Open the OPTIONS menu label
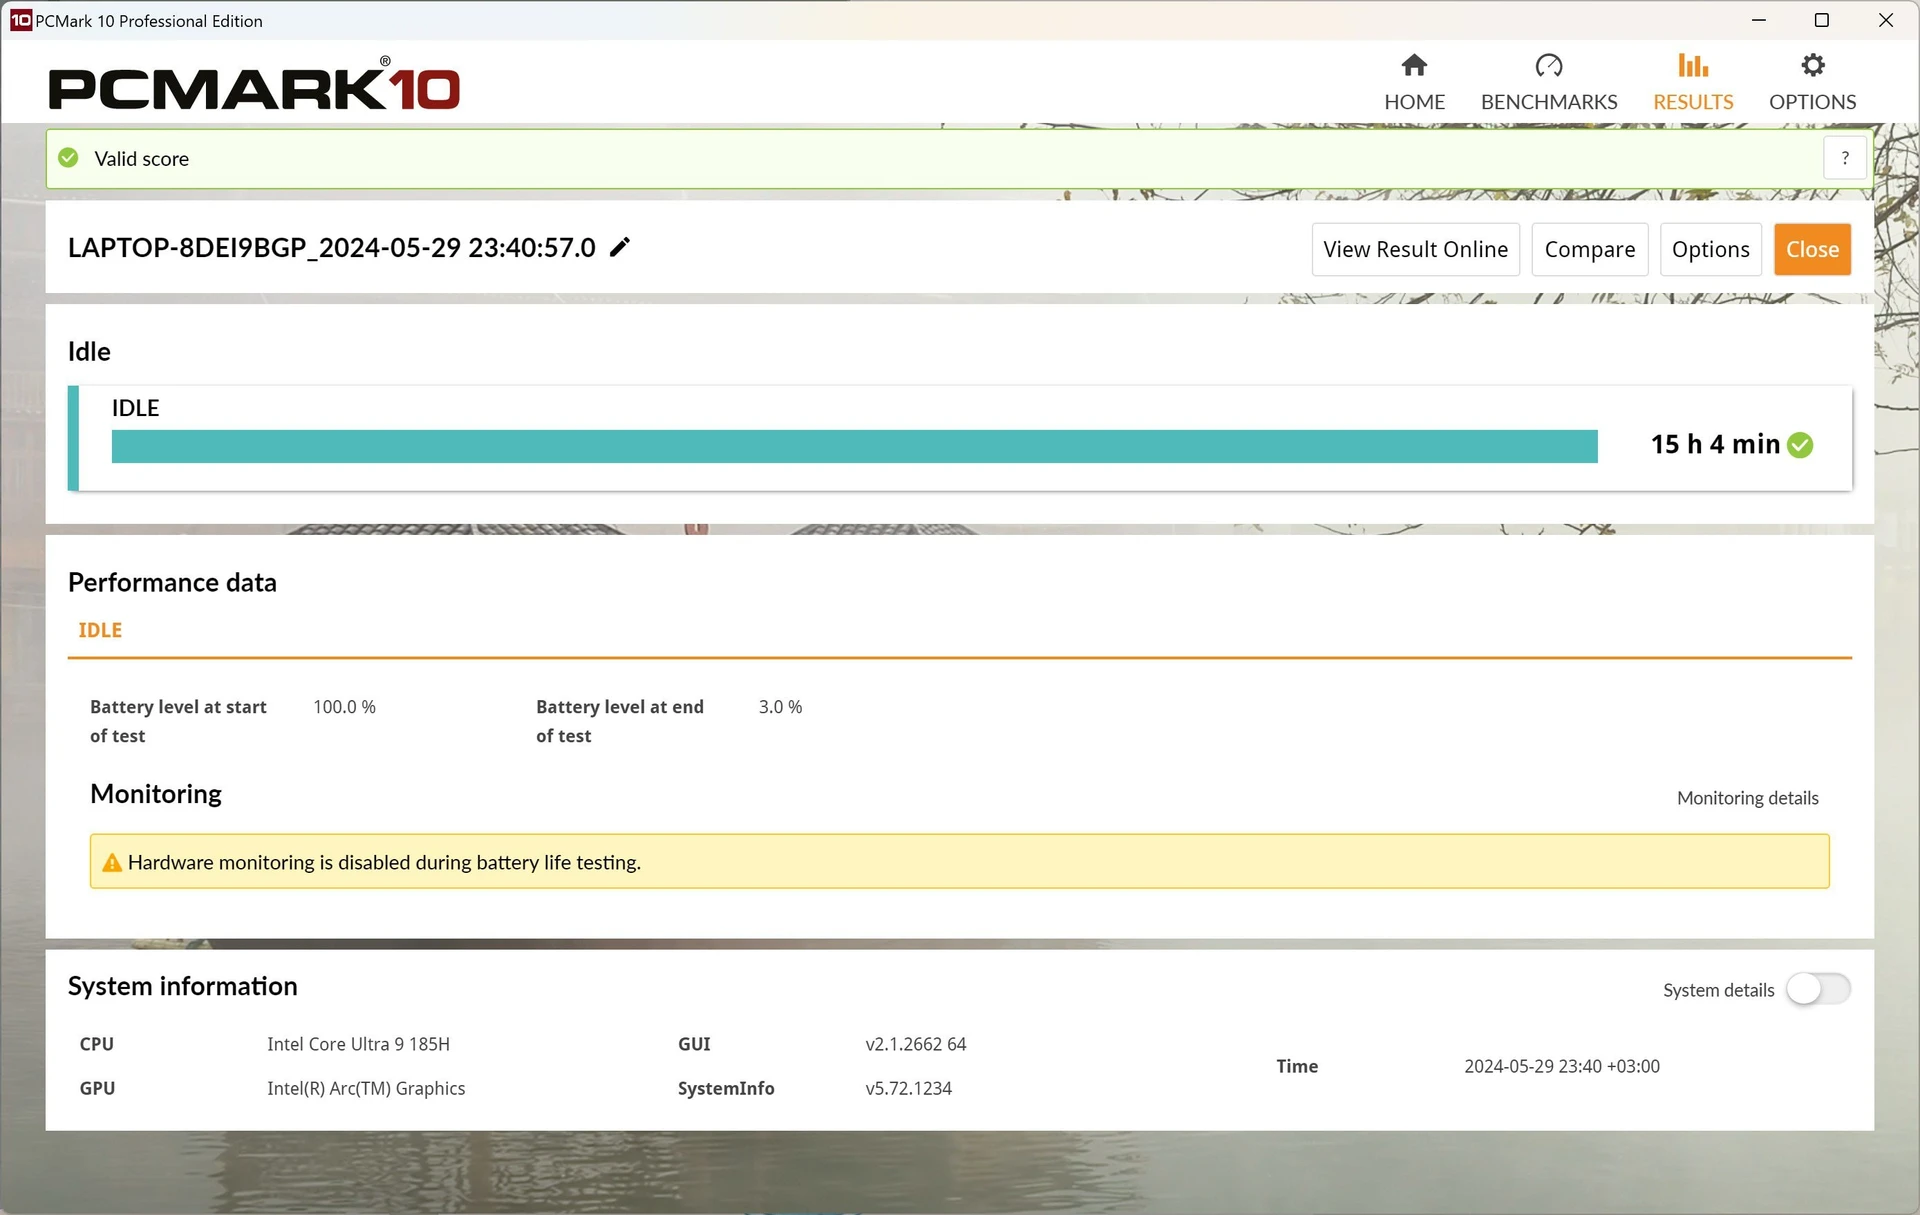This screenshot has width=1920, height=1215. click(1812, 102)
